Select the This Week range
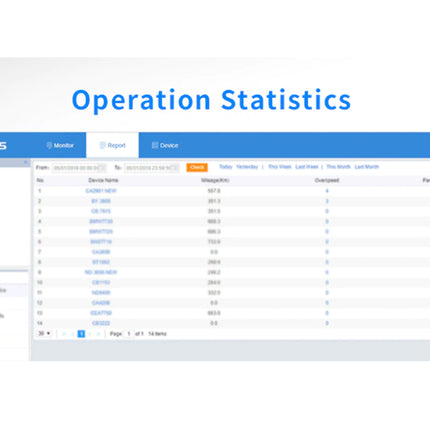Viewport: 430px width, 430px height. 280,167
